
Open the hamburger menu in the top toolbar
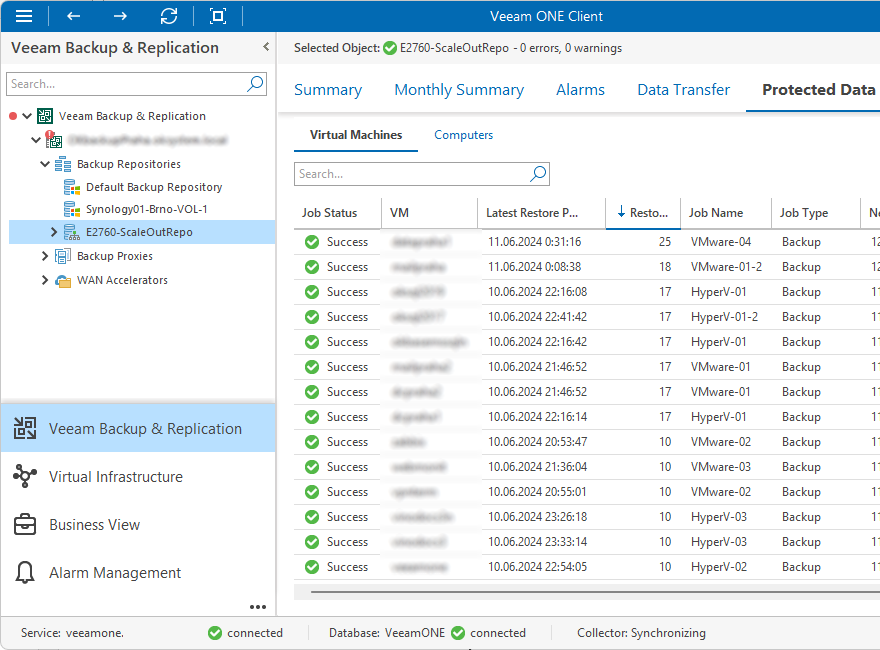pos(24,16)
